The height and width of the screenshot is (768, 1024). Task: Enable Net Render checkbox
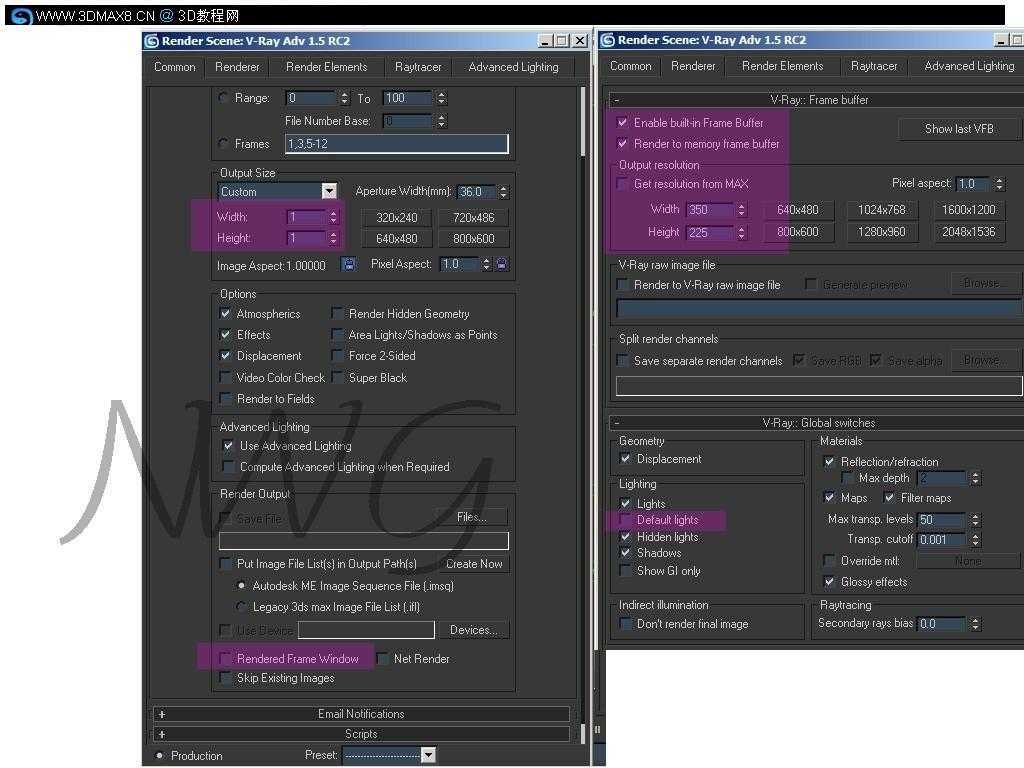[383, 658]
